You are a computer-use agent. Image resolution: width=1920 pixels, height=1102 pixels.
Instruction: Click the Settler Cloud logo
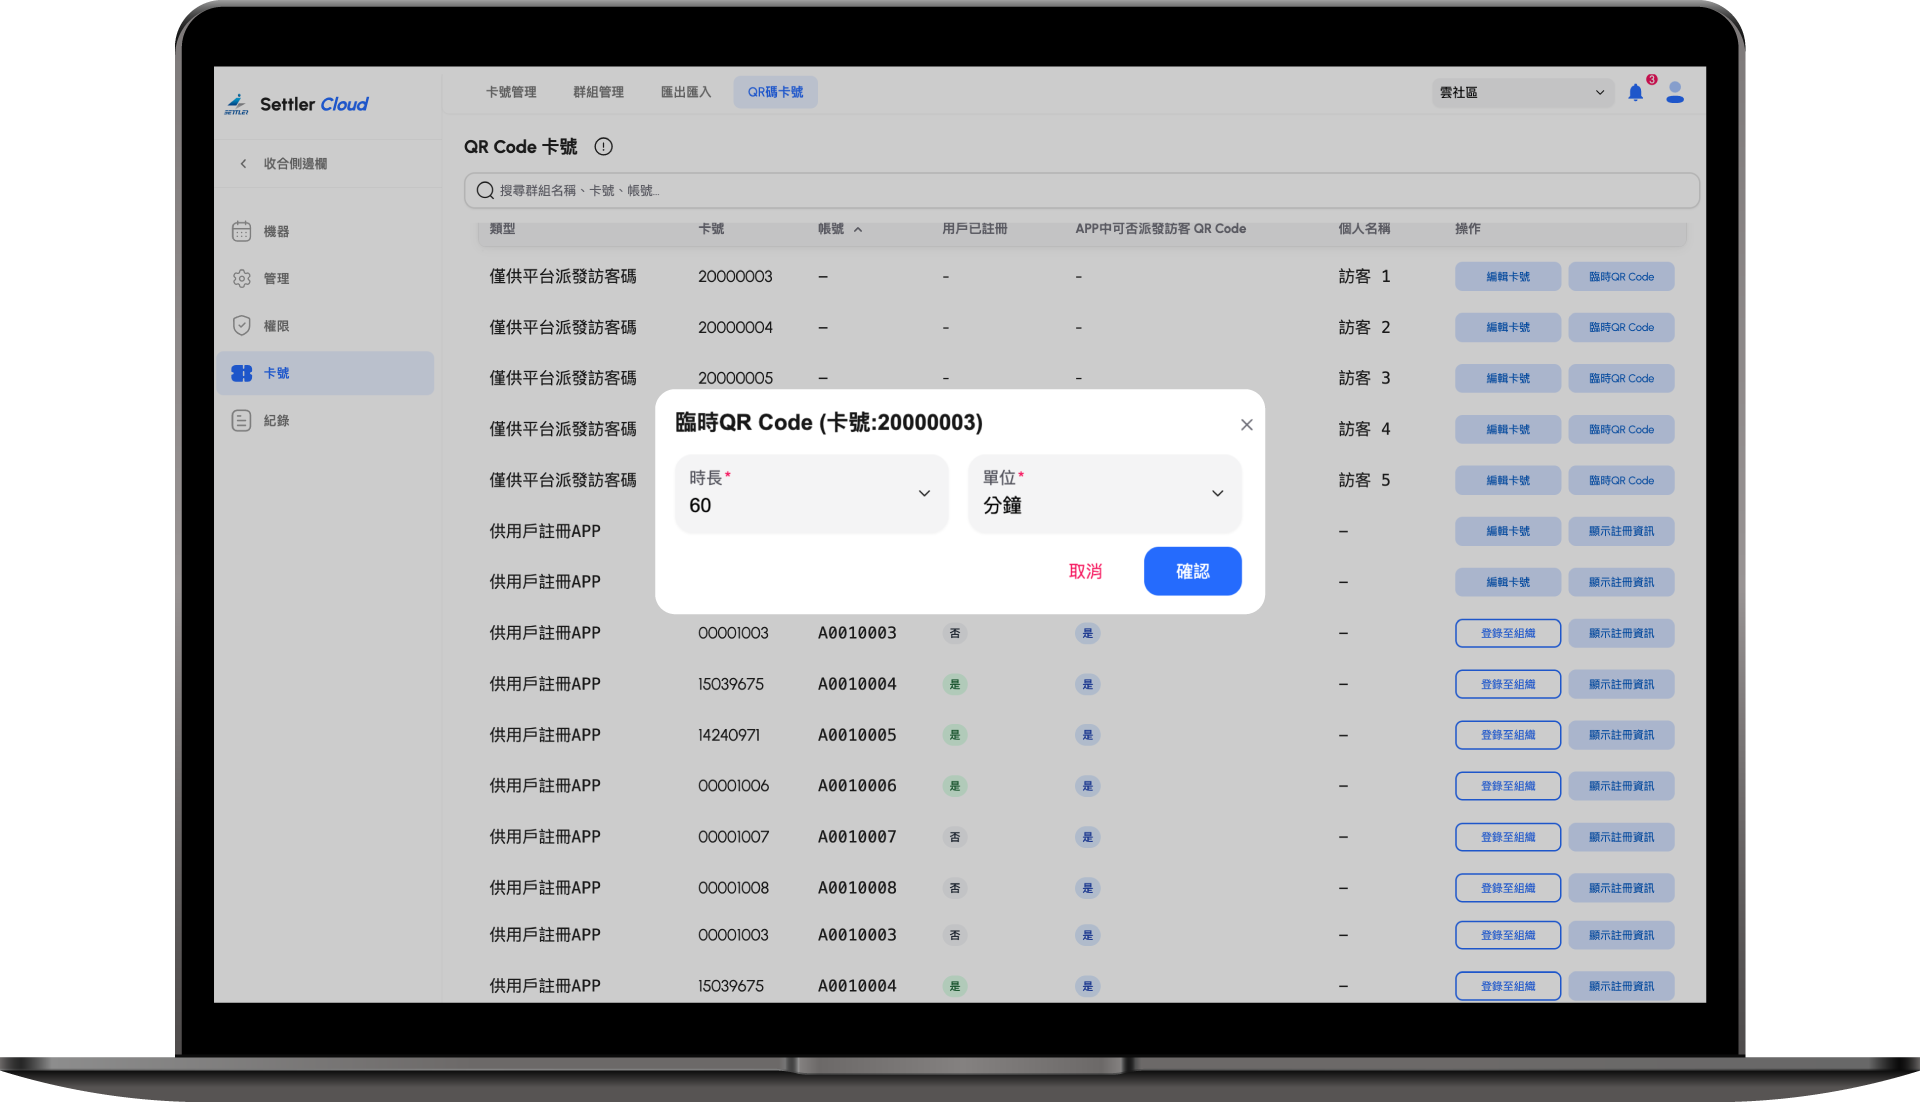(x=296, y=104)
